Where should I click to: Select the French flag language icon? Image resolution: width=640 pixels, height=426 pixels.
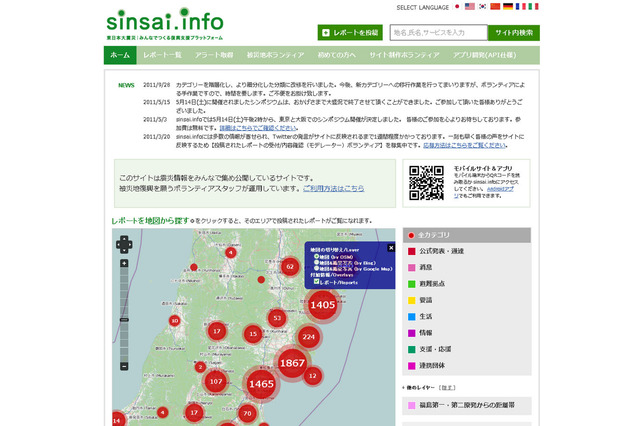coord(520,7)
